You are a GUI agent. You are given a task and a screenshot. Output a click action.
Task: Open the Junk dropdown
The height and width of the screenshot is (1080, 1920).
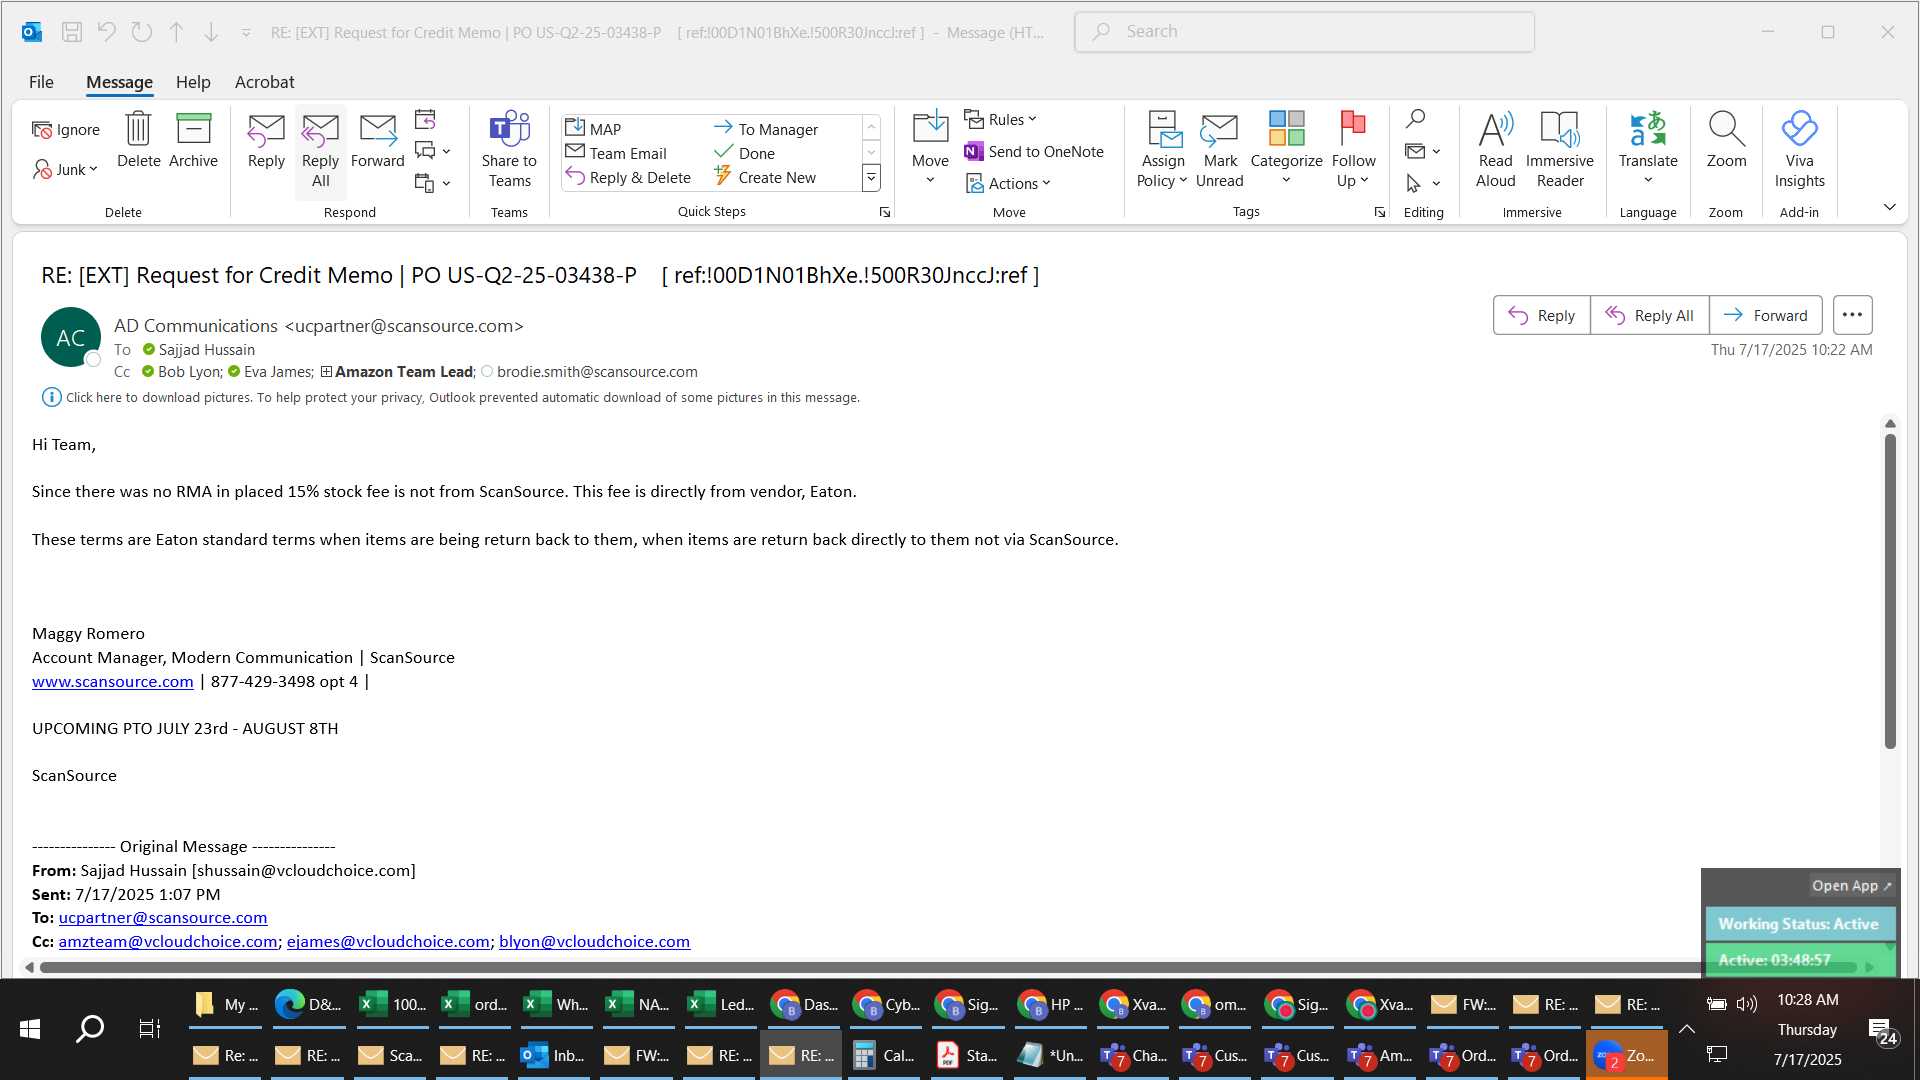pos(66,169)
